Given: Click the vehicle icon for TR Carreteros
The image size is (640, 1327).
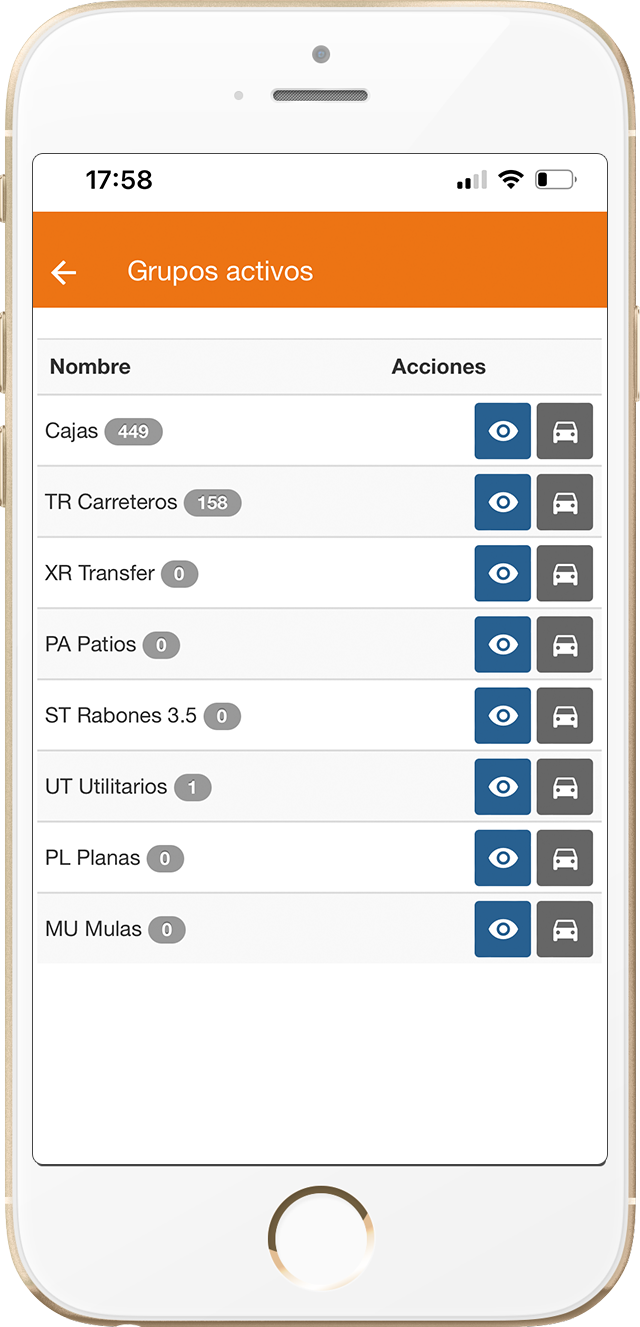Looking at the screenshot, I should [565, 502].
